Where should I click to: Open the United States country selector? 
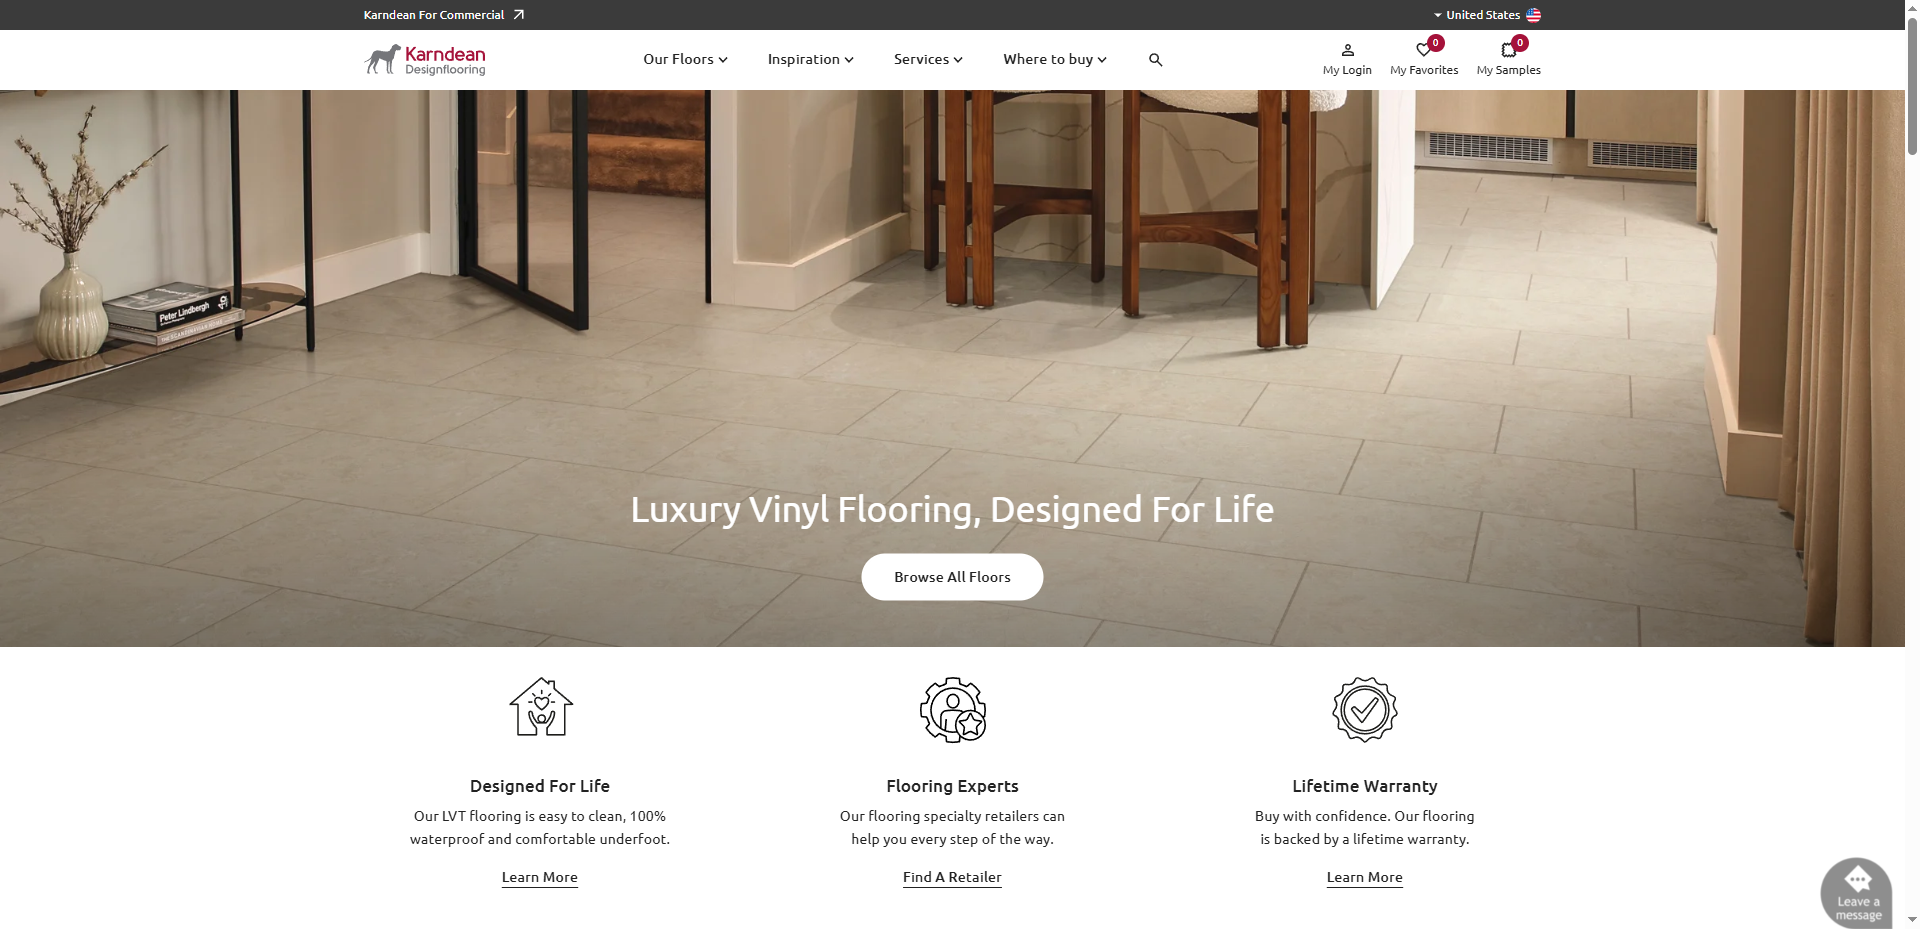point(1487,15)
